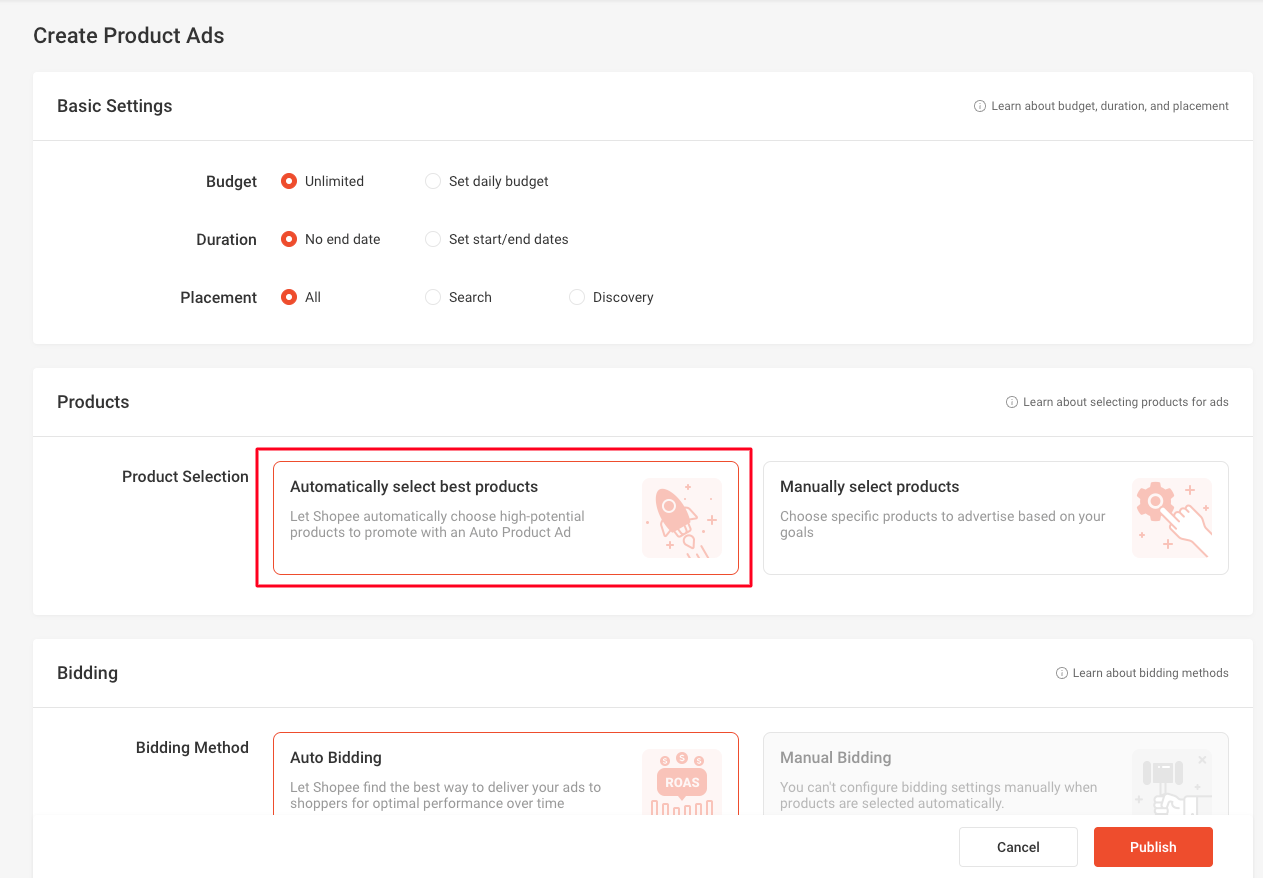The width and height of the screenshot is (1263, 878).
Task: Open Learn about selecting products for ads
Action: coord(1126,402)
